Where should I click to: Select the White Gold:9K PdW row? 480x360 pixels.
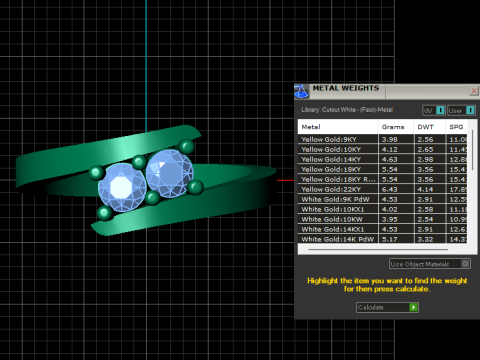383,199
